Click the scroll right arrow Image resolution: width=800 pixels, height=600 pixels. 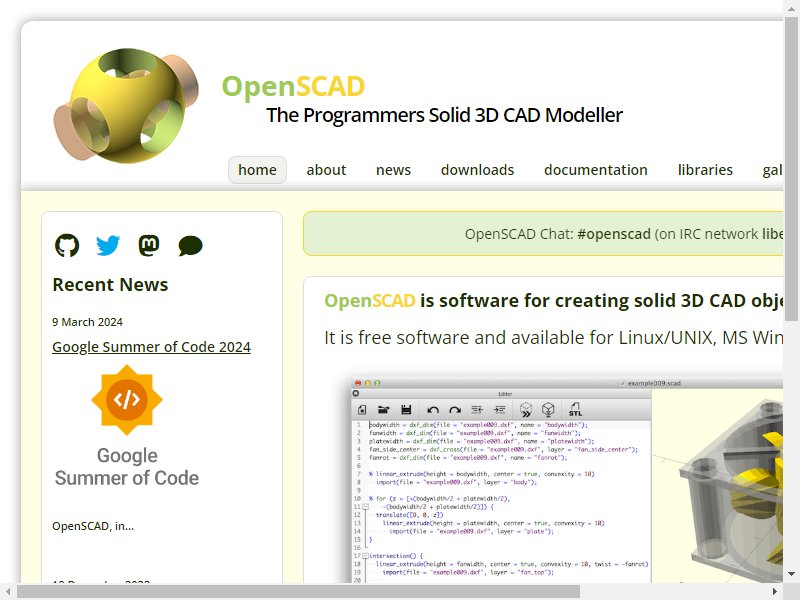tap(775, 591)
